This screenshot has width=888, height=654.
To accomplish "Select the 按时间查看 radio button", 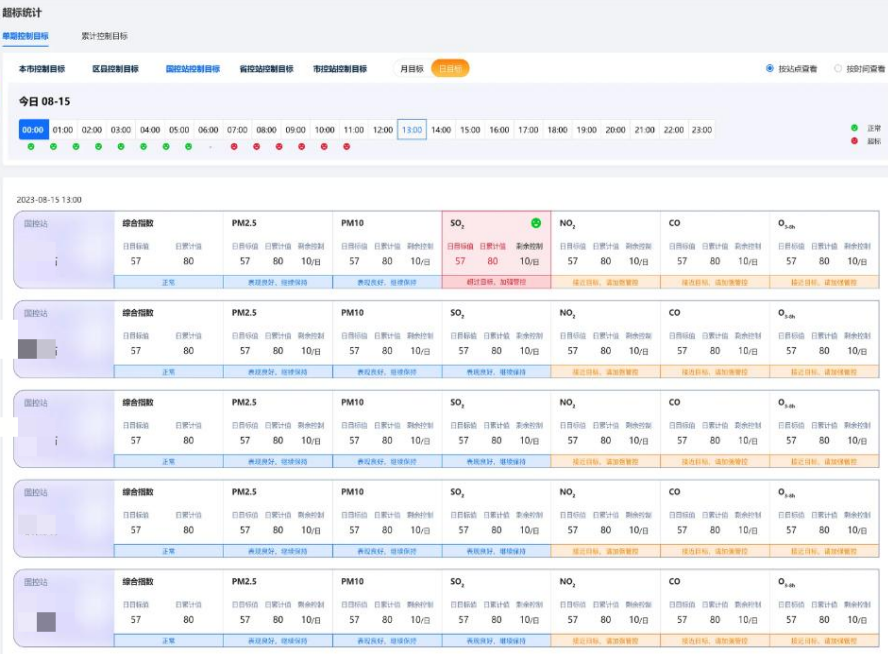I will pyautogui.click(x=838, y=69).
